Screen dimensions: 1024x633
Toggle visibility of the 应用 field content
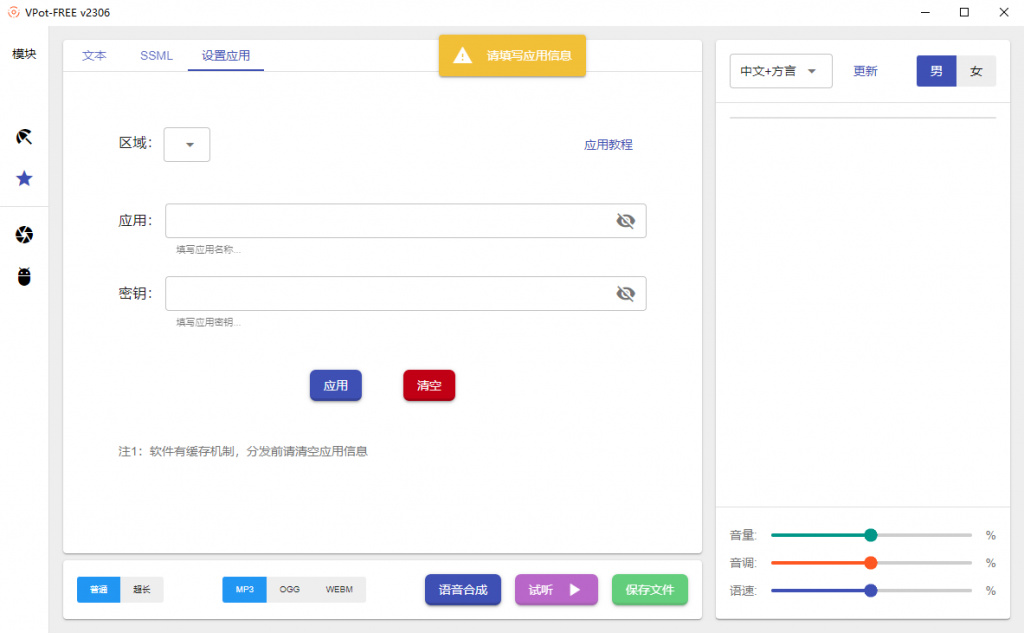click(x=626, y=220)
